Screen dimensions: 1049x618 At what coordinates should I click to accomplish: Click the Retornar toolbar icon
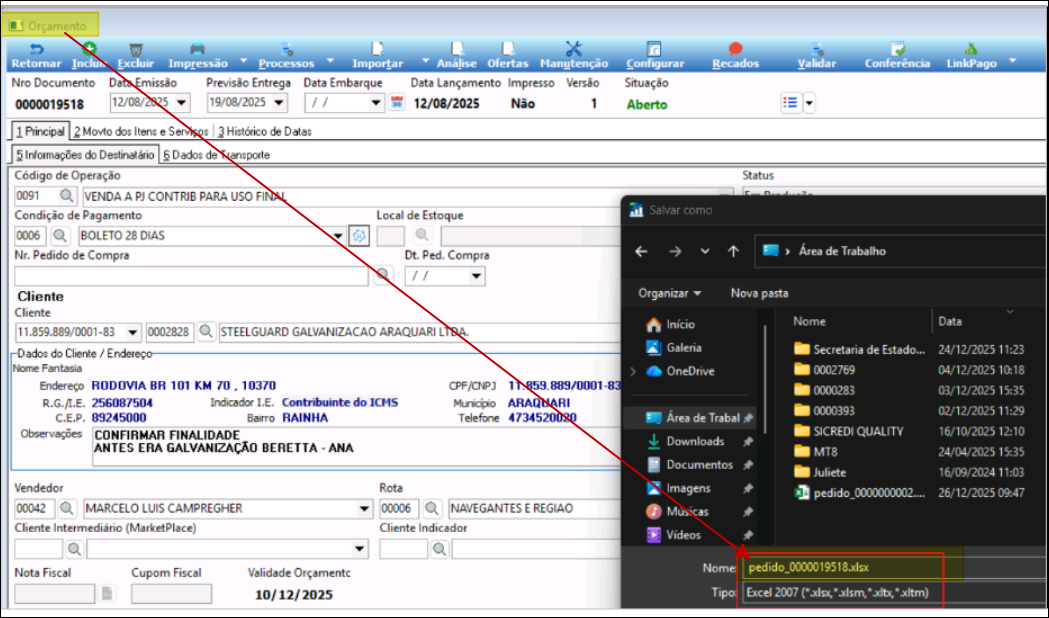tap(35, 50)
